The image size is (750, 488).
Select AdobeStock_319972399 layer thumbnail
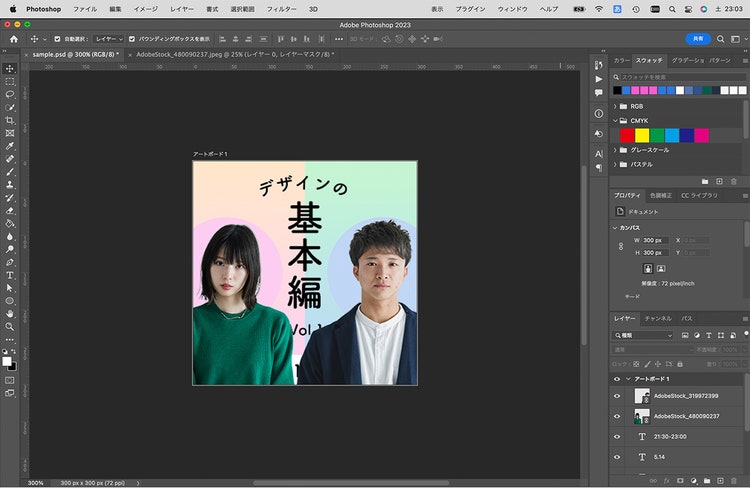pos(642,396)
